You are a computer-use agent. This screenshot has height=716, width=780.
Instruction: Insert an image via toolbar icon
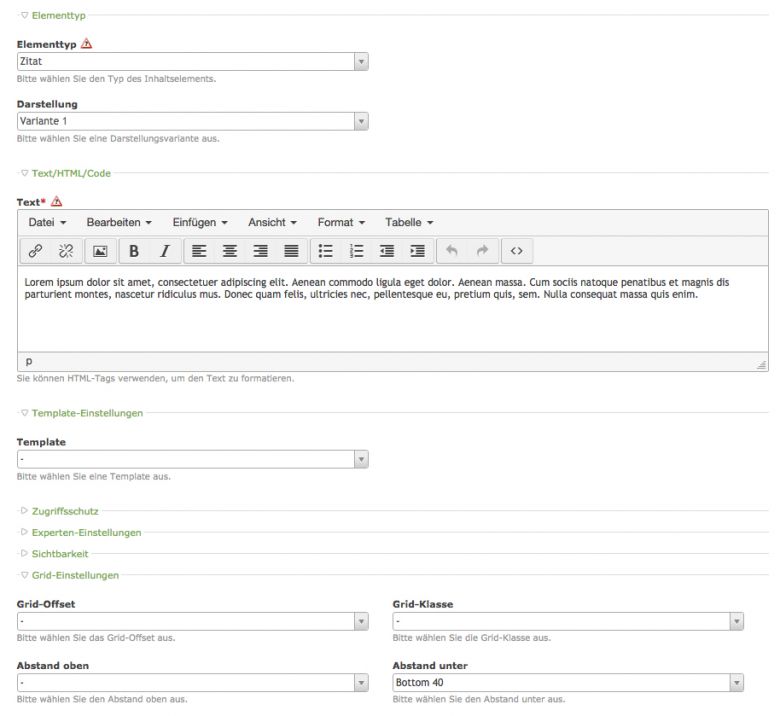tap(100, 251)
